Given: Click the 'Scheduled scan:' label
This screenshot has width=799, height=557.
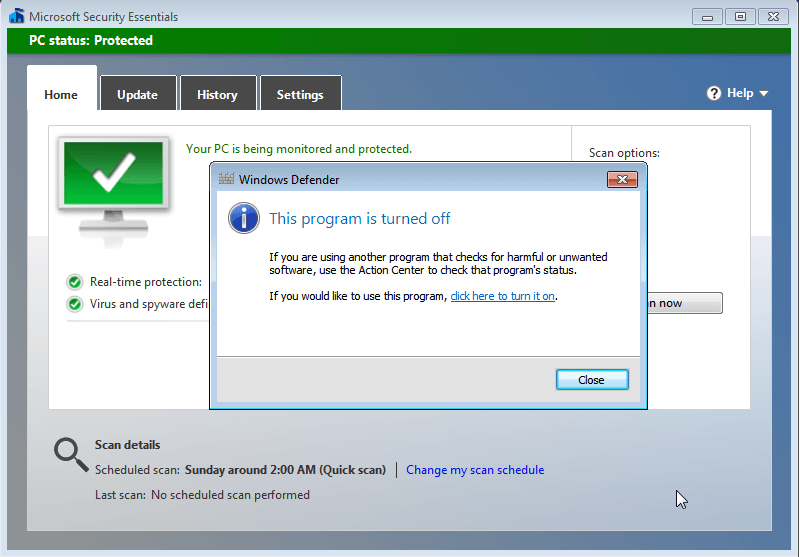Looking at the screenshot, I should (137, 470).
